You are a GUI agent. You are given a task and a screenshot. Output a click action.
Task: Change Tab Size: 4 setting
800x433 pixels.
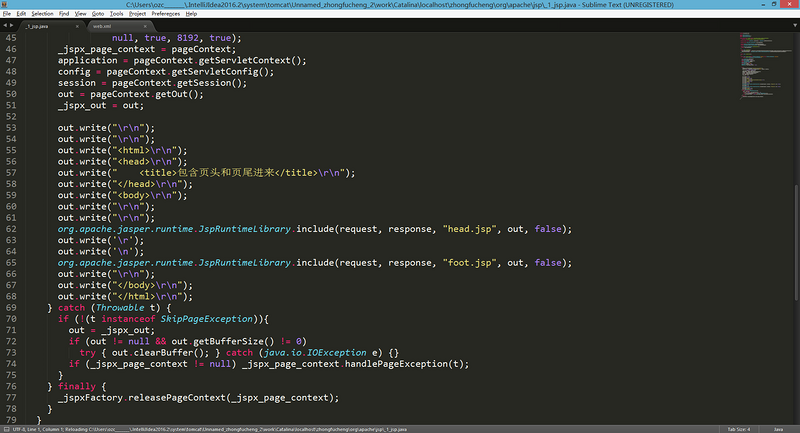click(x=739, y=429)
